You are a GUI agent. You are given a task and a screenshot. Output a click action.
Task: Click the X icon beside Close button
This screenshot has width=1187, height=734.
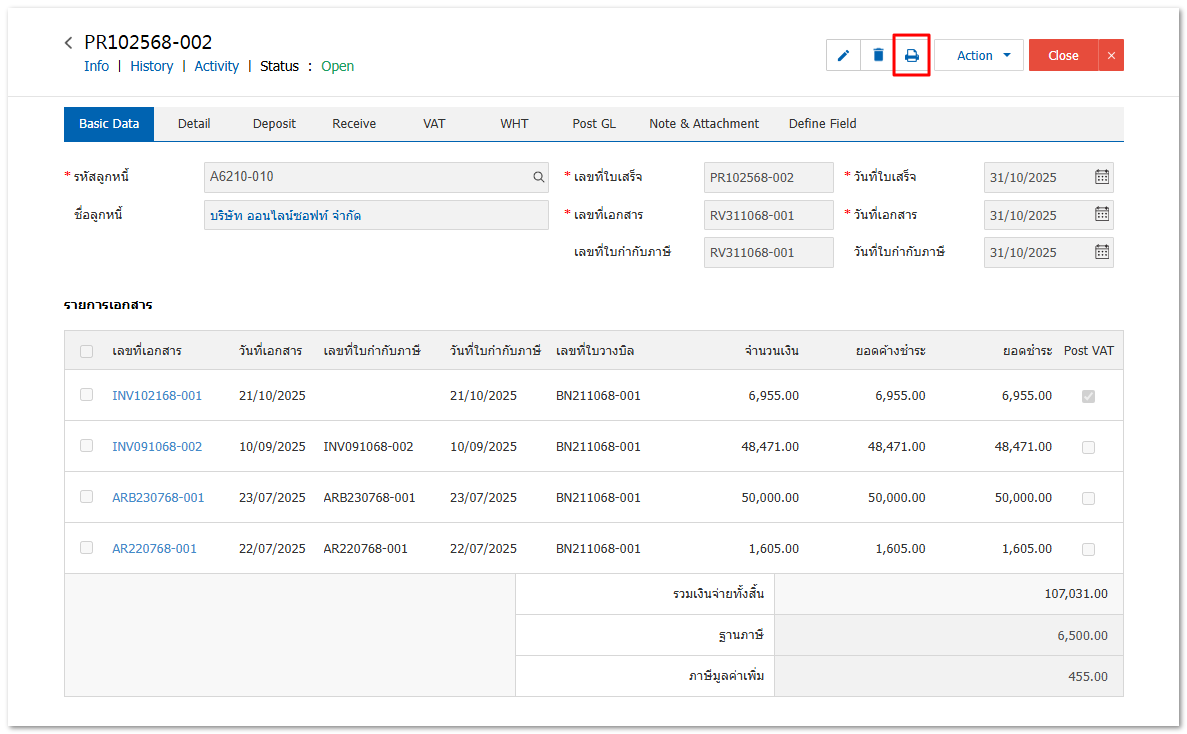pyautogui.click(x=1111, y=55)
